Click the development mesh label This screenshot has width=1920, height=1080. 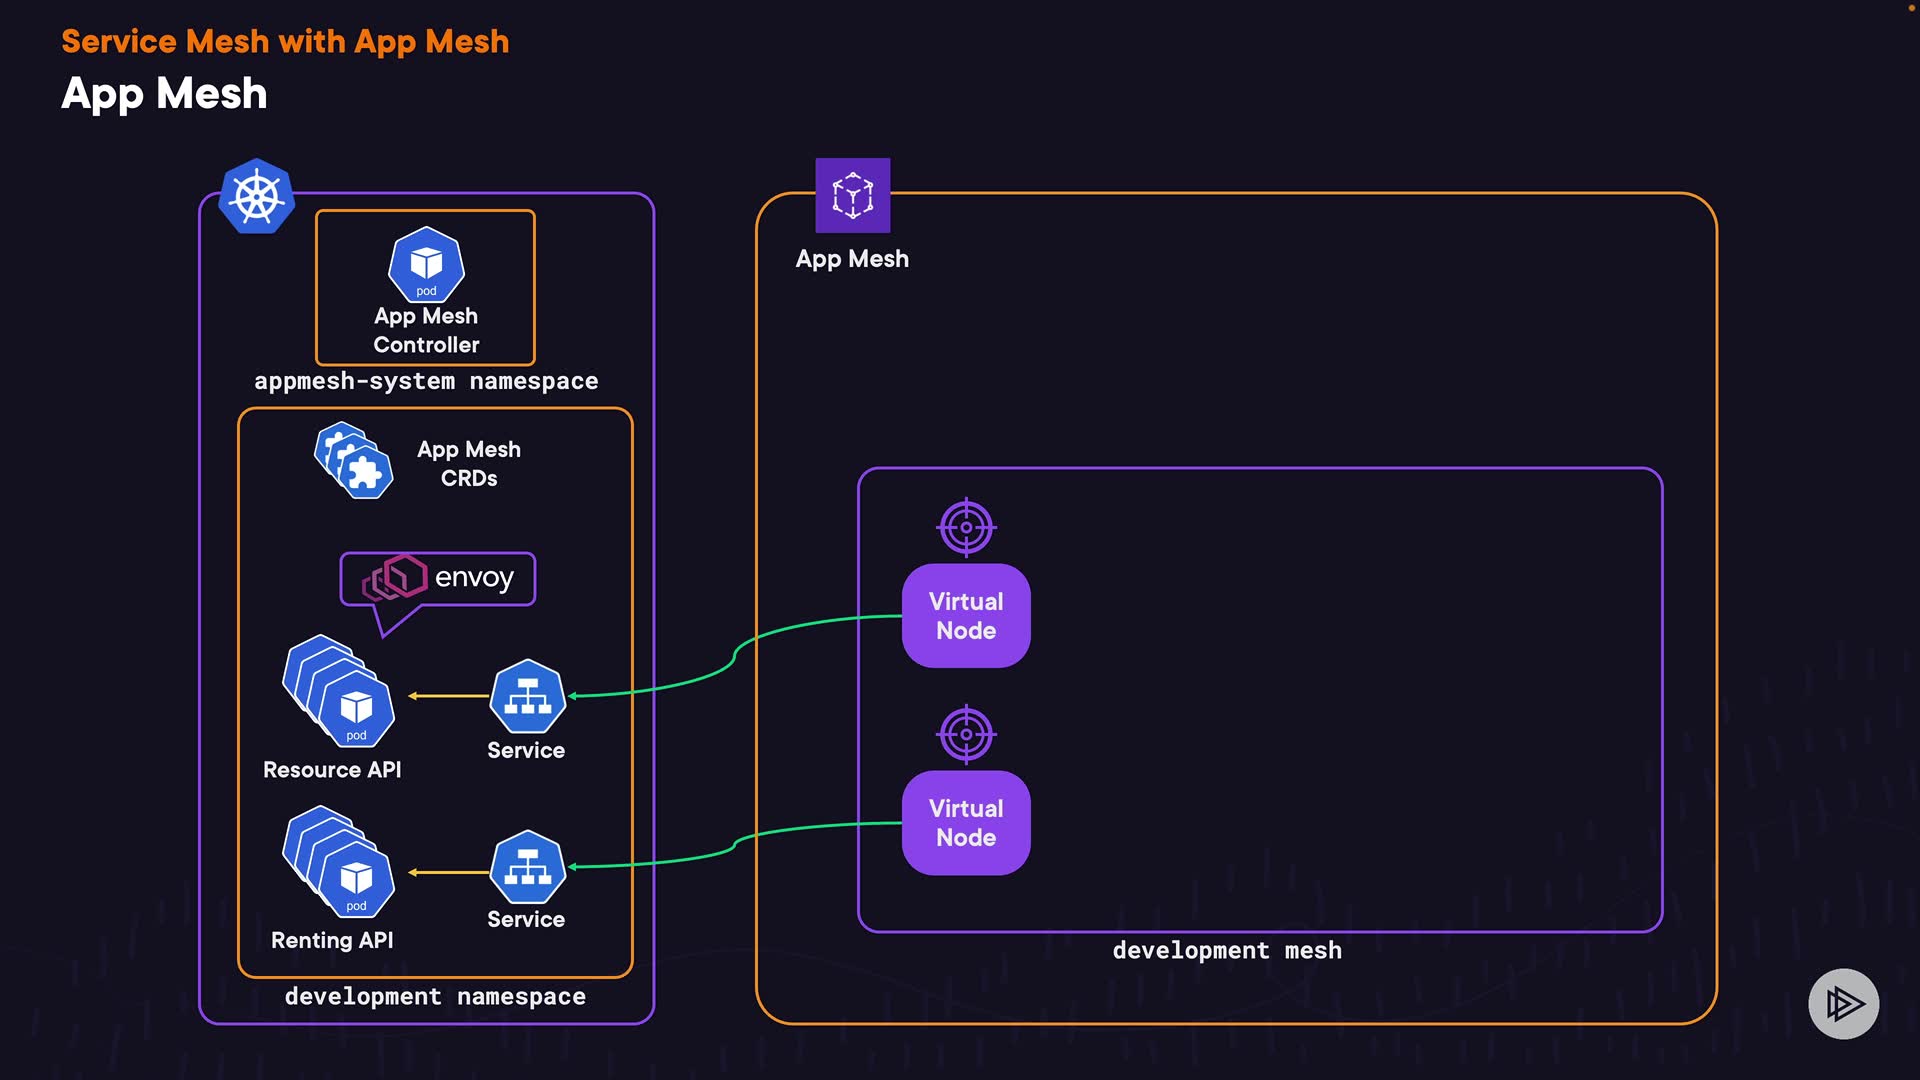point(1227,950)
